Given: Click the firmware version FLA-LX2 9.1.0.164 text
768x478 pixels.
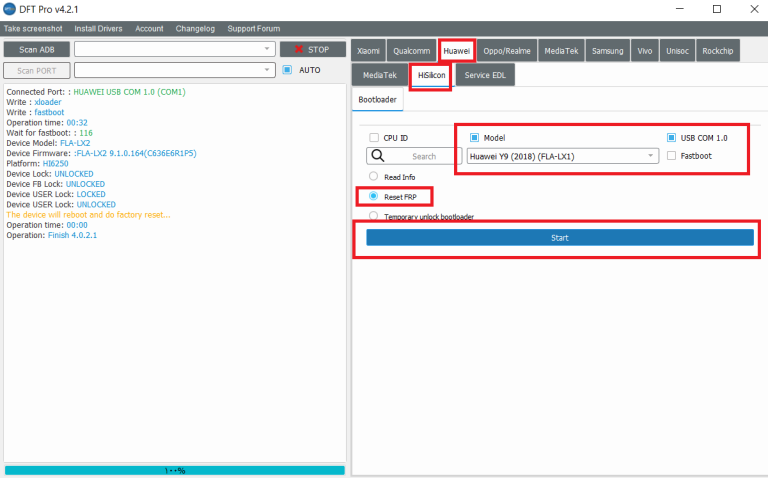Looking at the screenshot, I should [x=135, y=154].
